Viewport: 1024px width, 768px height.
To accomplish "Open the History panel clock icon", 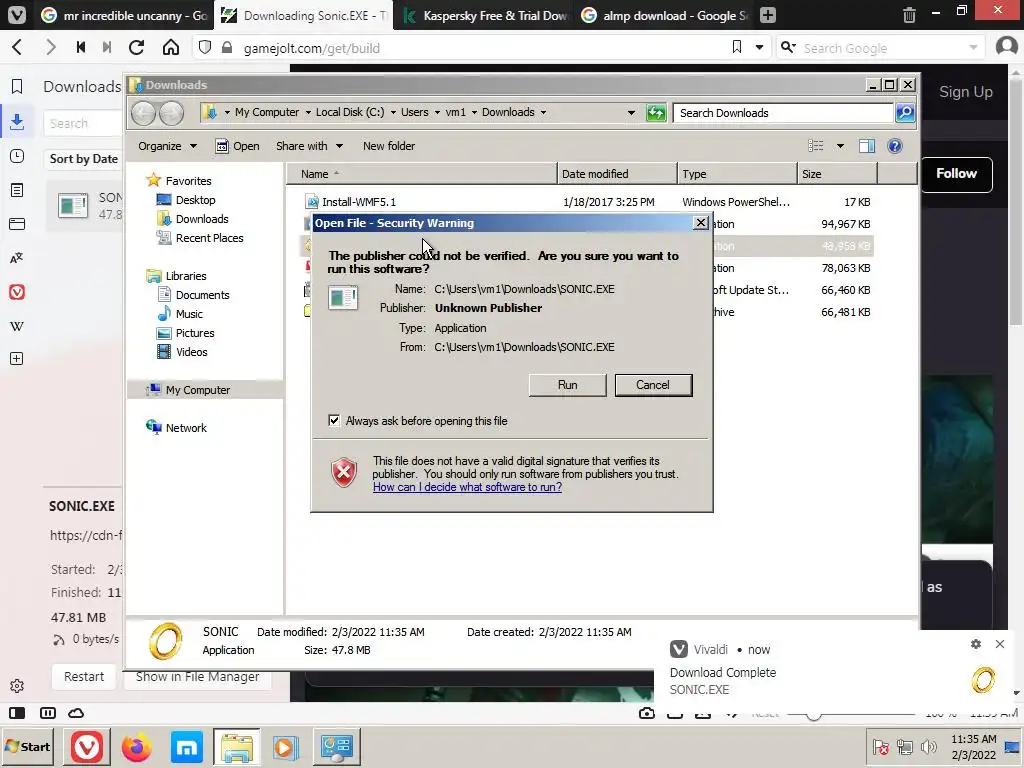I will (17, 156).
